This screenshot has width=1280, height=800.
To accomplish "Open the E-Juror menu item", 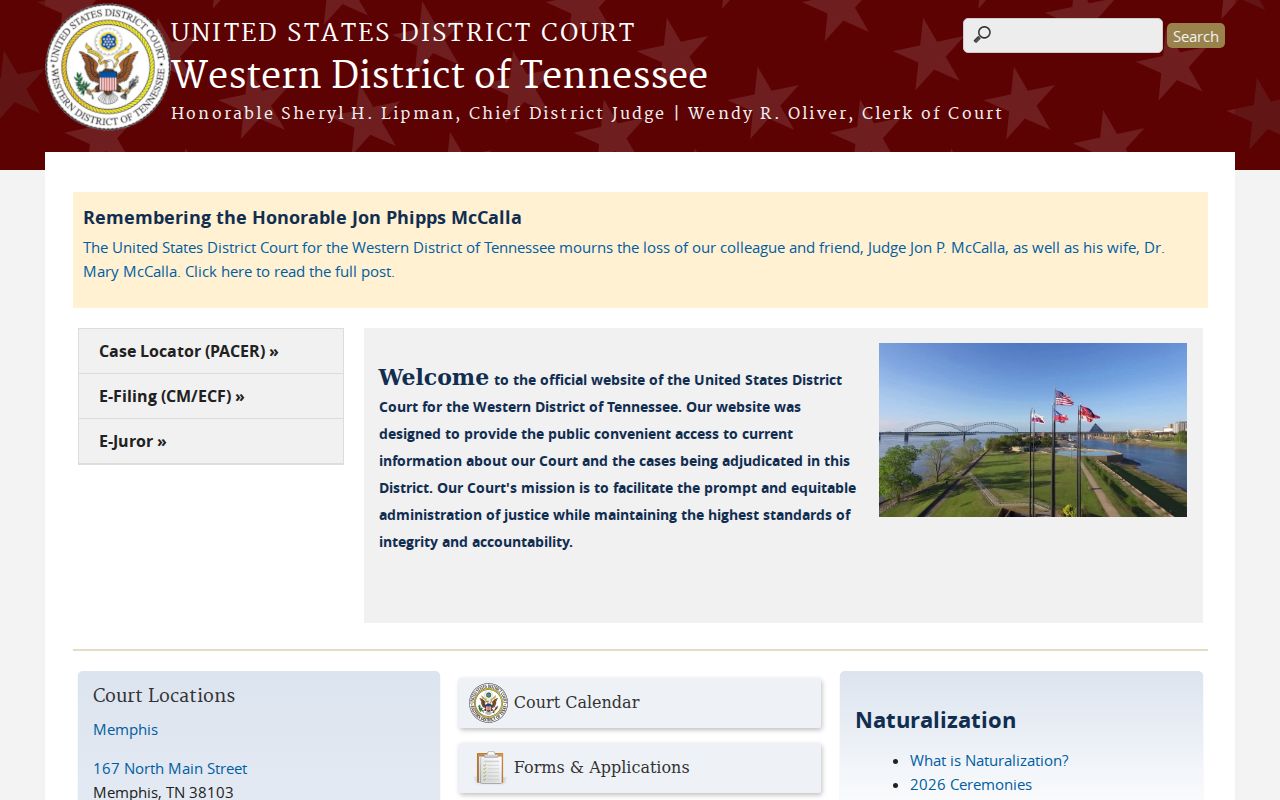I will [x=211, y=441].
